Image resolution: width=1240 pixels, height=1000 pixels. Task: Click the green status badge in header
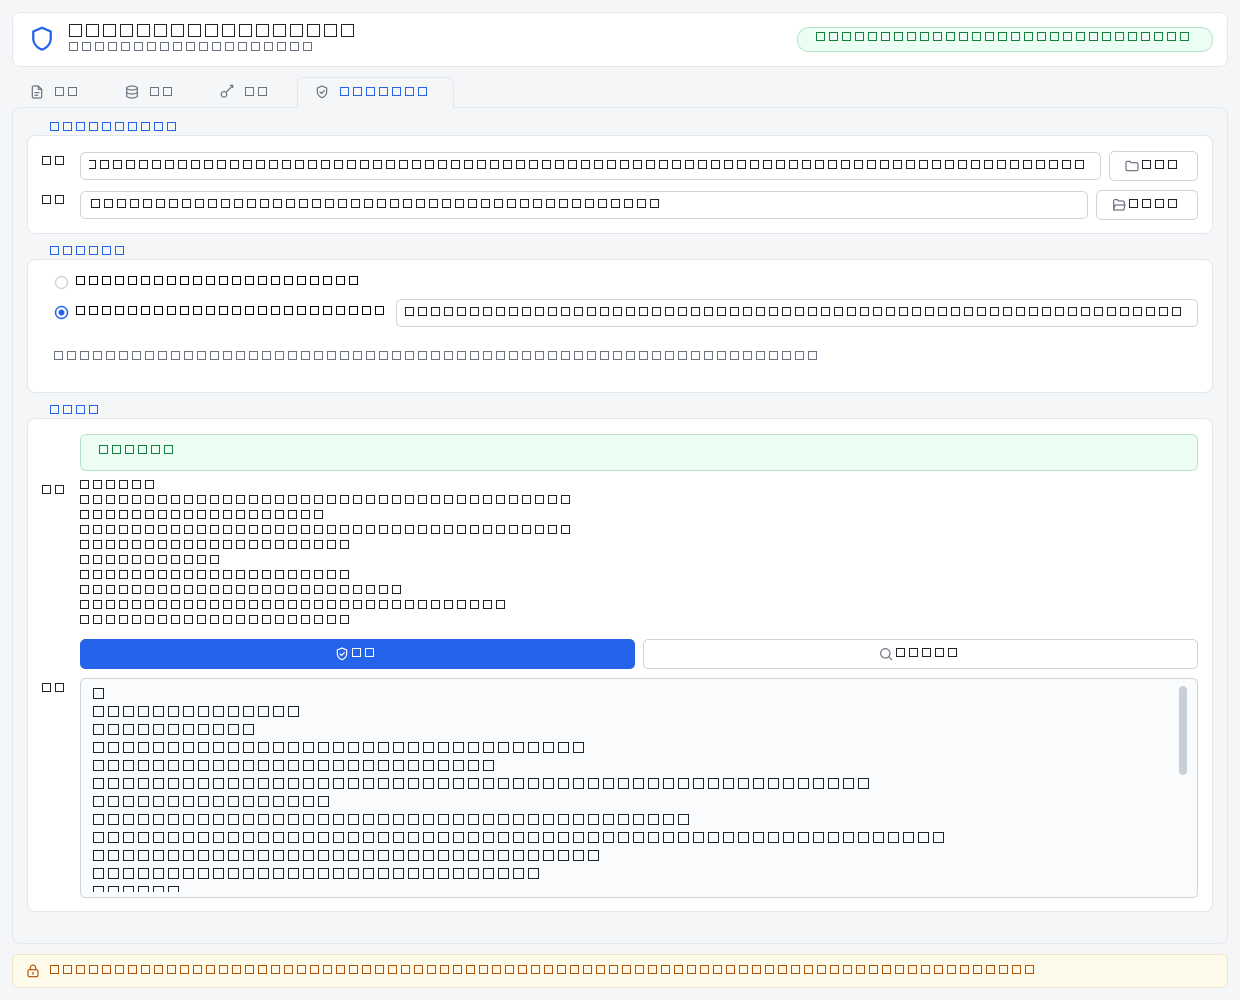[x=1004, y=39]
